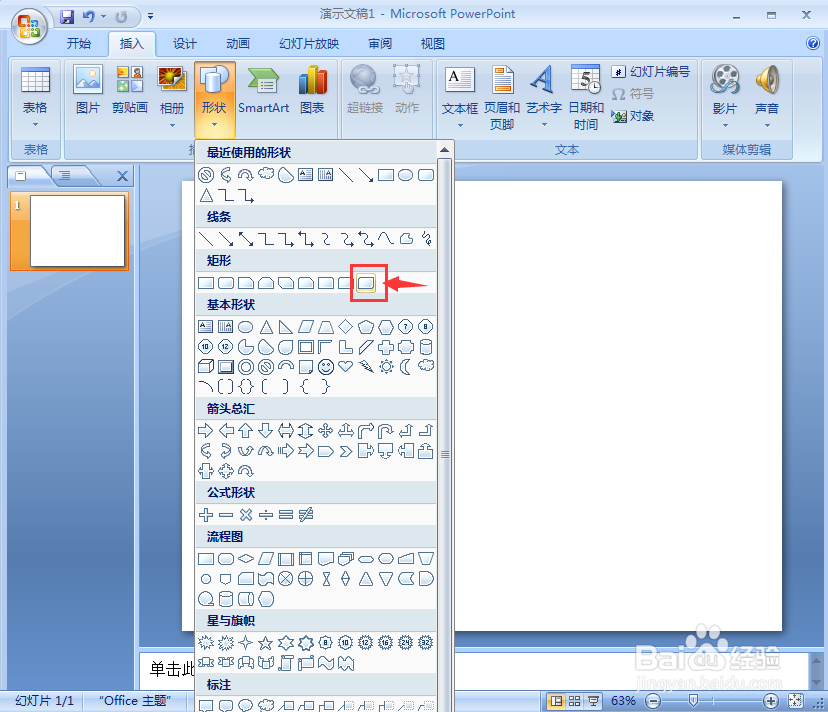Switch to the 设计 tab
Screen dimensions: 828x712
pos(184,44)
